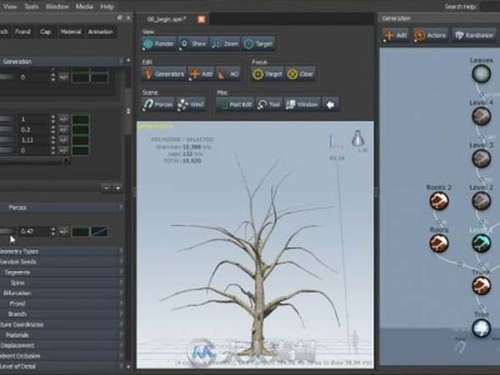Screen dimensions: 500x375
Task: Select the Level 3 generator node
Action: [481, 159]
